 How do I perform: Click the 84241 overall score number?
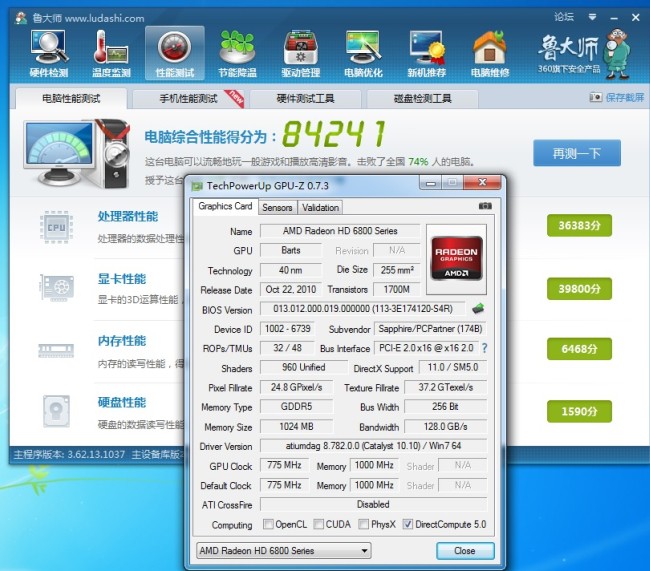tap(334, 134)
